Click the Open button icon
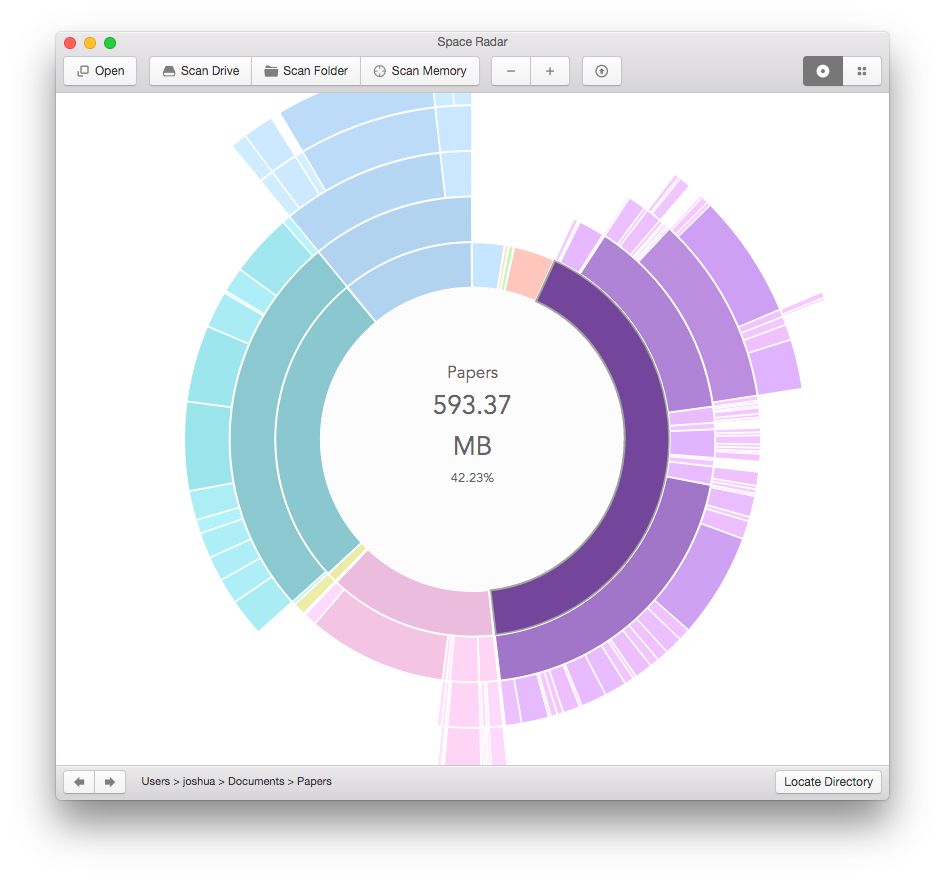This screenshot has width=945, height=880. pyautogui.click(x=82, y=71)
